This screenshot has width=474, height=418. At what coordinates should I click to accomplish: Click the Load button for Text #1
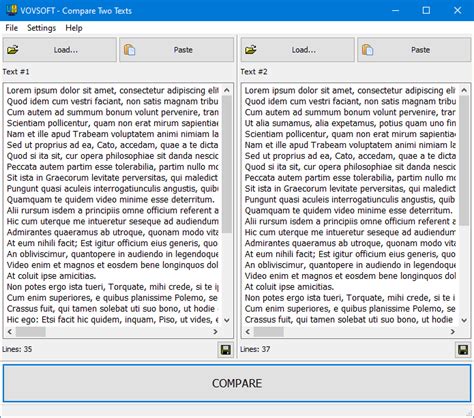point(60,50)
